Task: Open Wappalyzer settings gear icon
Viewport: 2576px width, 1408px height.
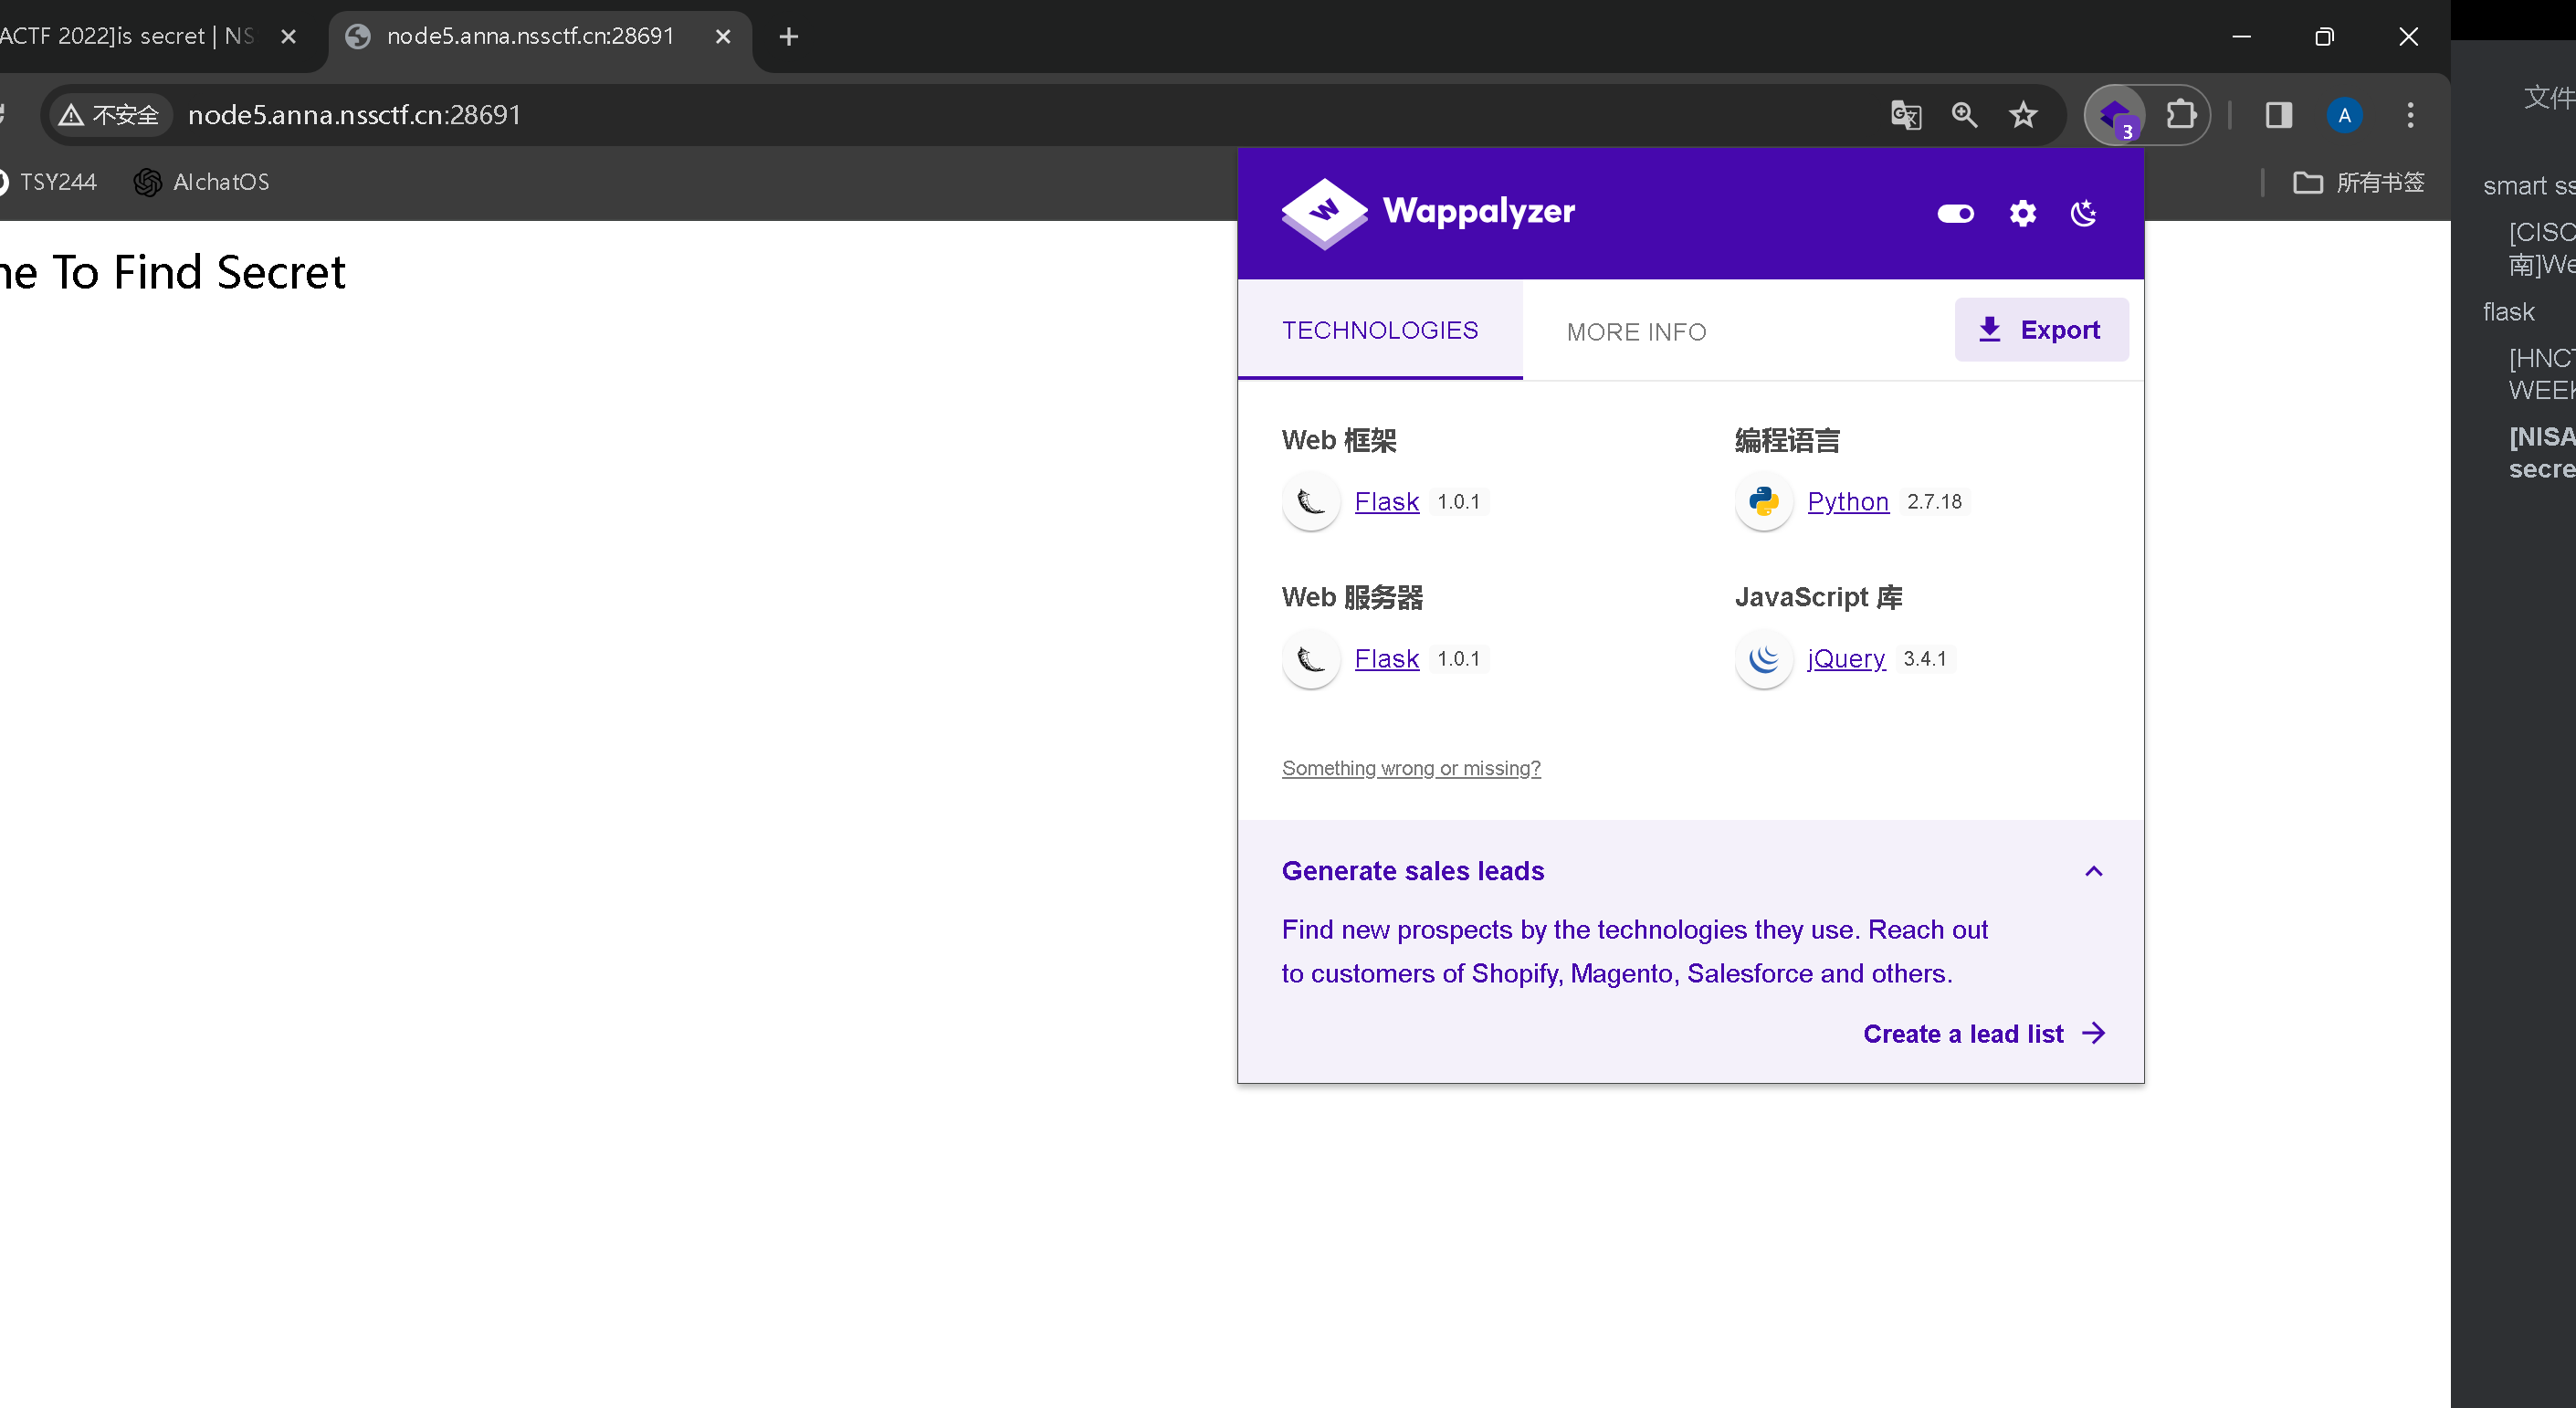Action: [2022, 213]
